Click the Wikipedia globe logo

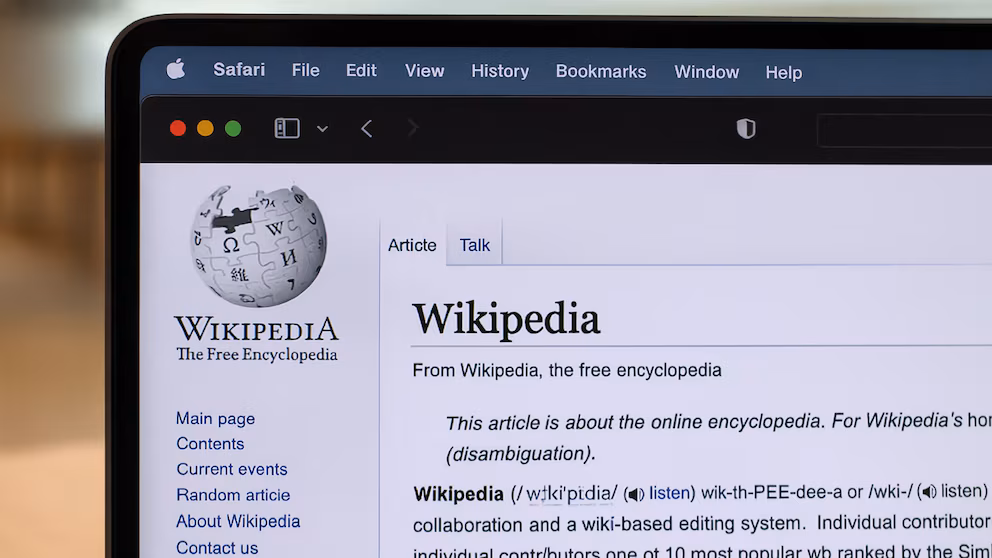click(x=258, y=245)
